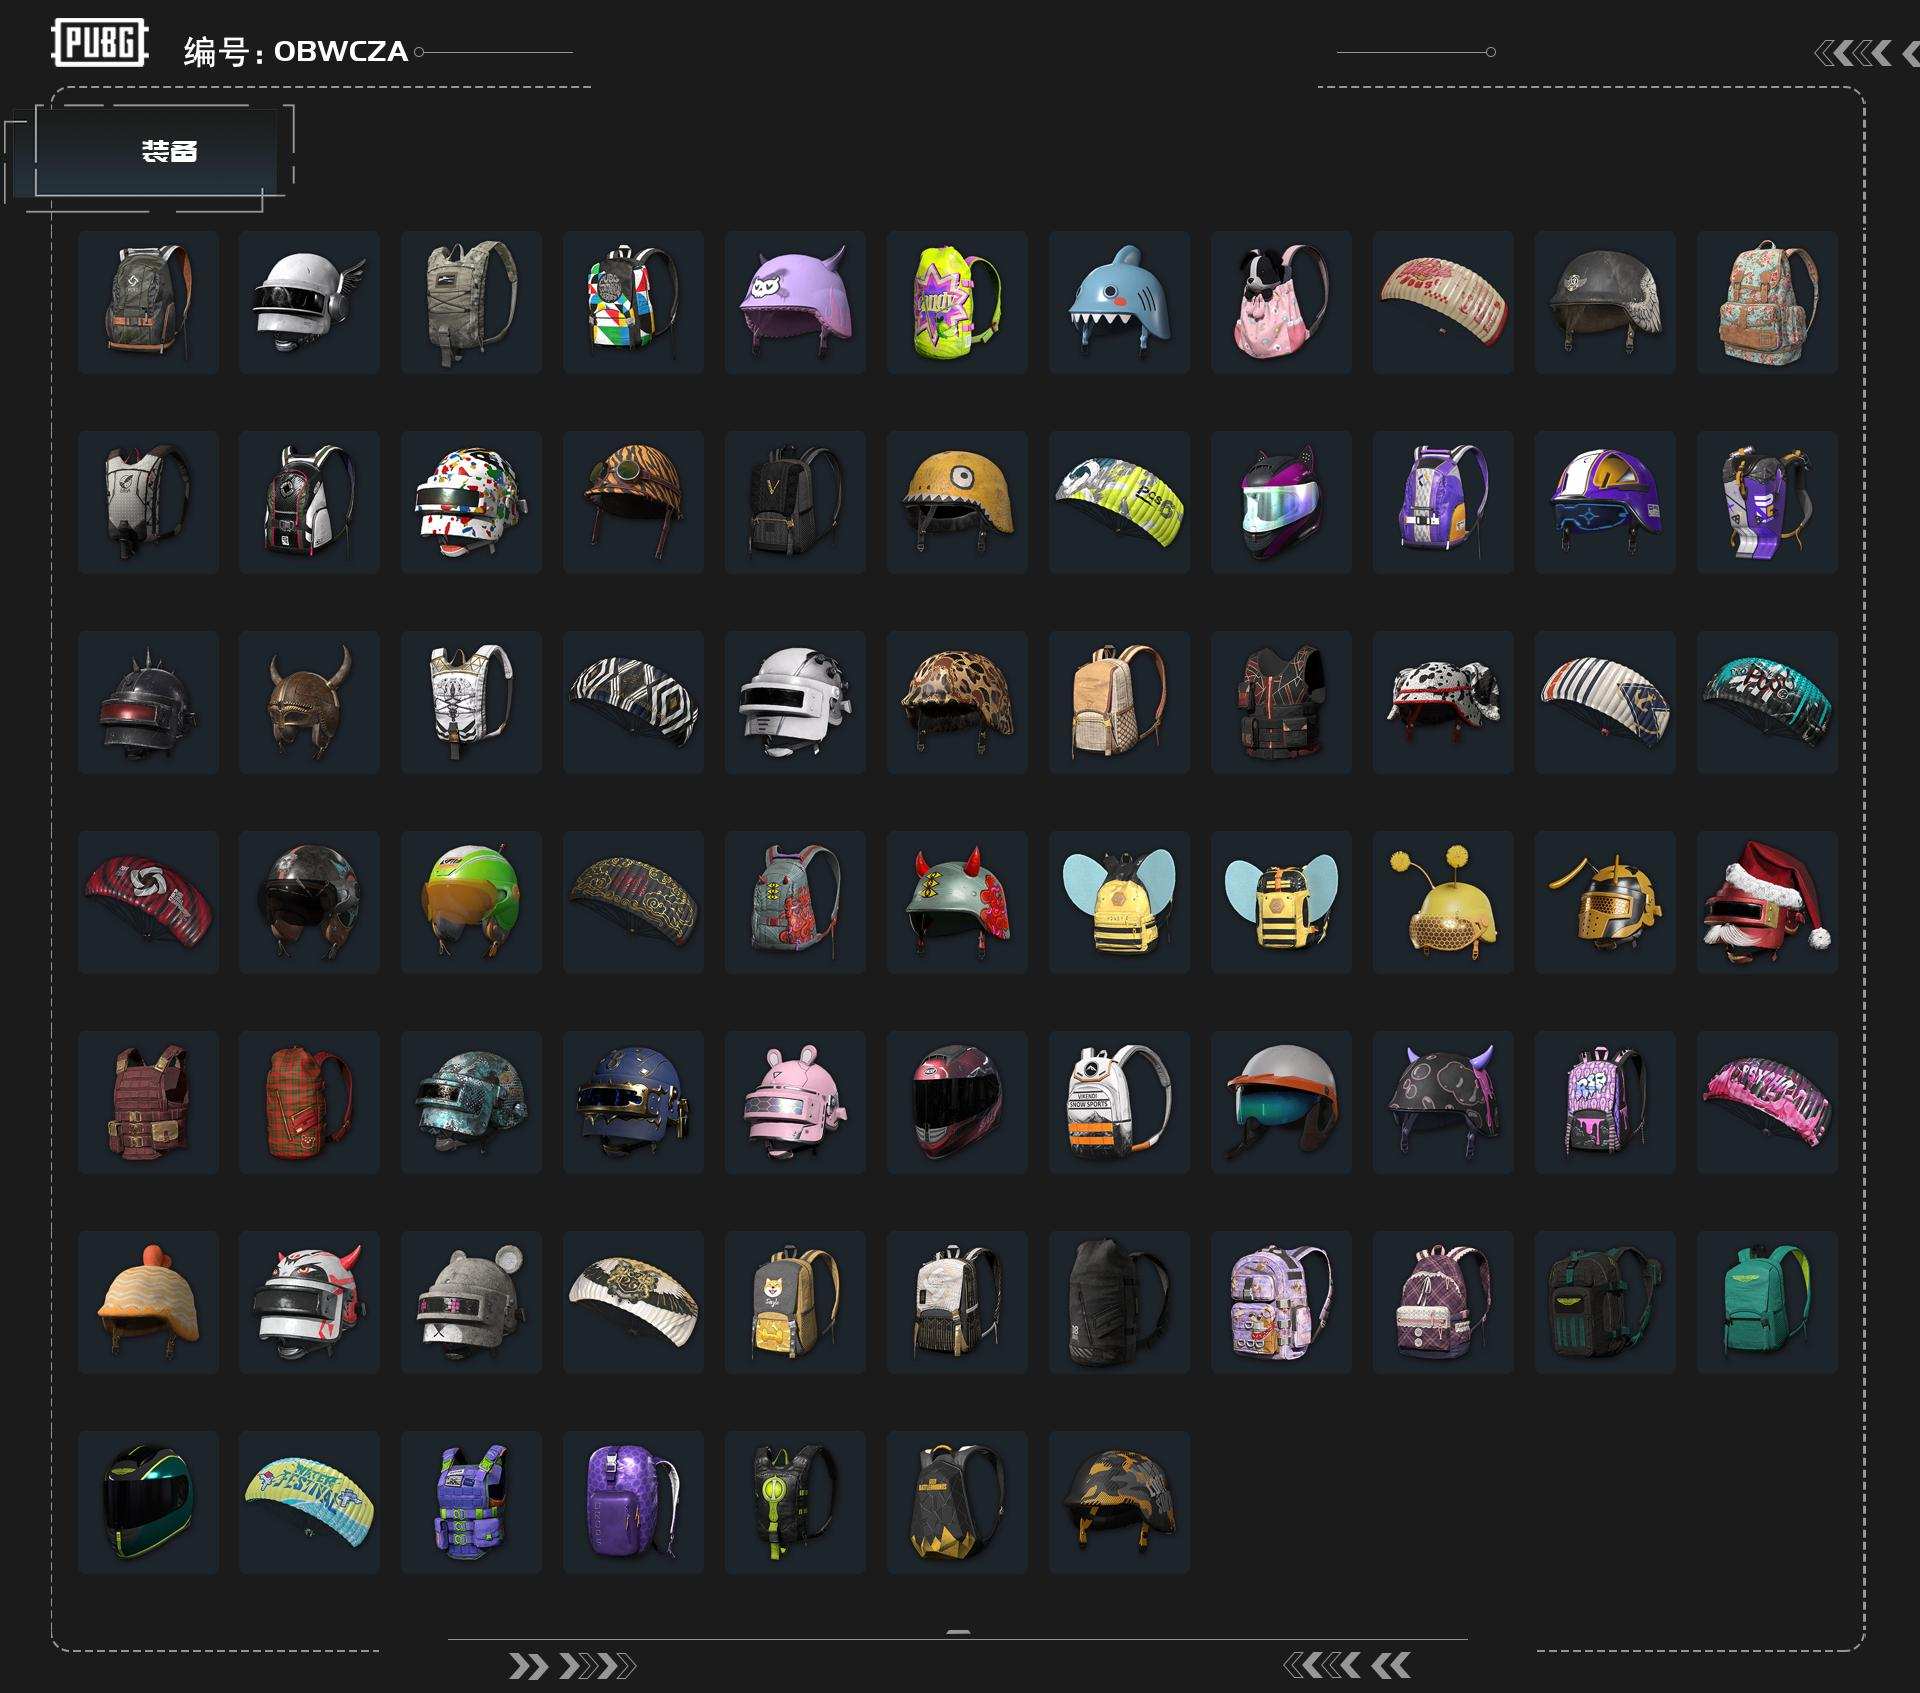Select the olive drawstring military backpack
The image size is (1920, 1693).
point(471,302)
